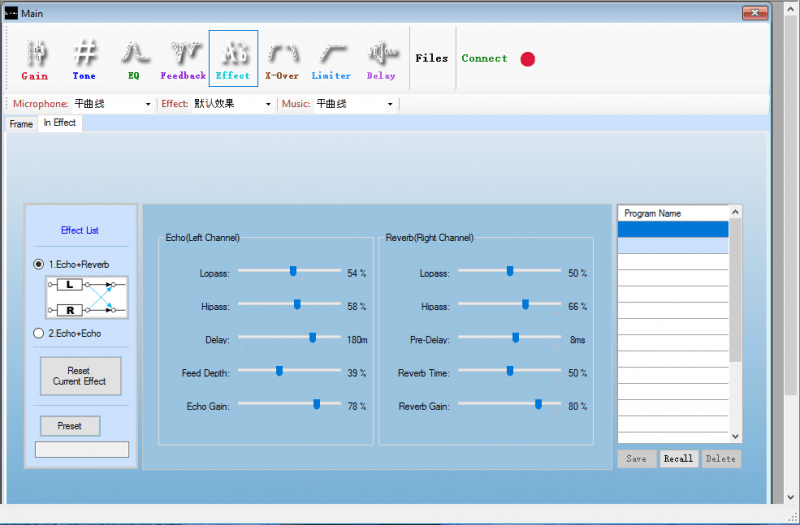This screenshot has height=525, width=800.
Task: Select the EQ toolbar icon
Action: (x=133, y=58)
